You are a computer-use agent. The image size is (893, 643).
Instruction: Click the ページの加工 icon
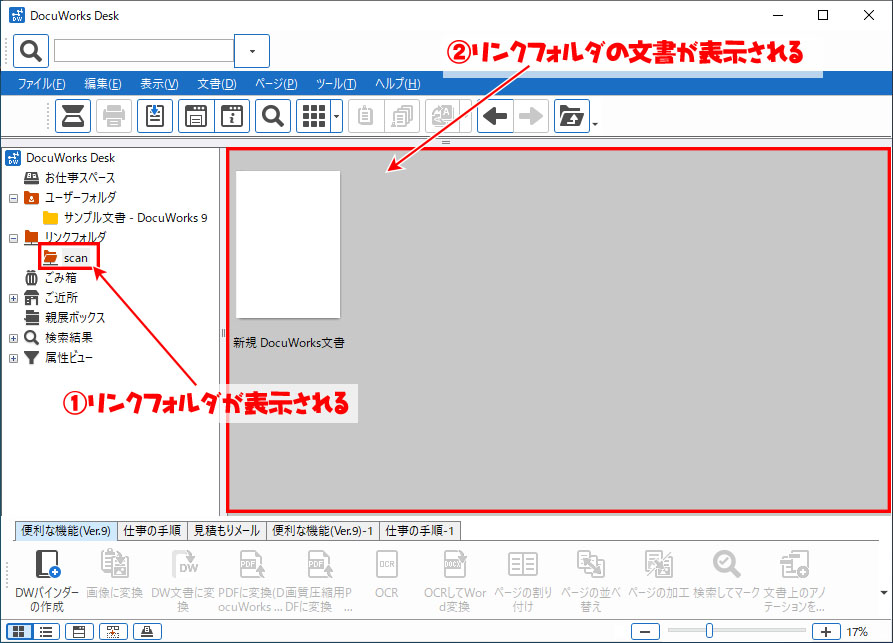658,564
